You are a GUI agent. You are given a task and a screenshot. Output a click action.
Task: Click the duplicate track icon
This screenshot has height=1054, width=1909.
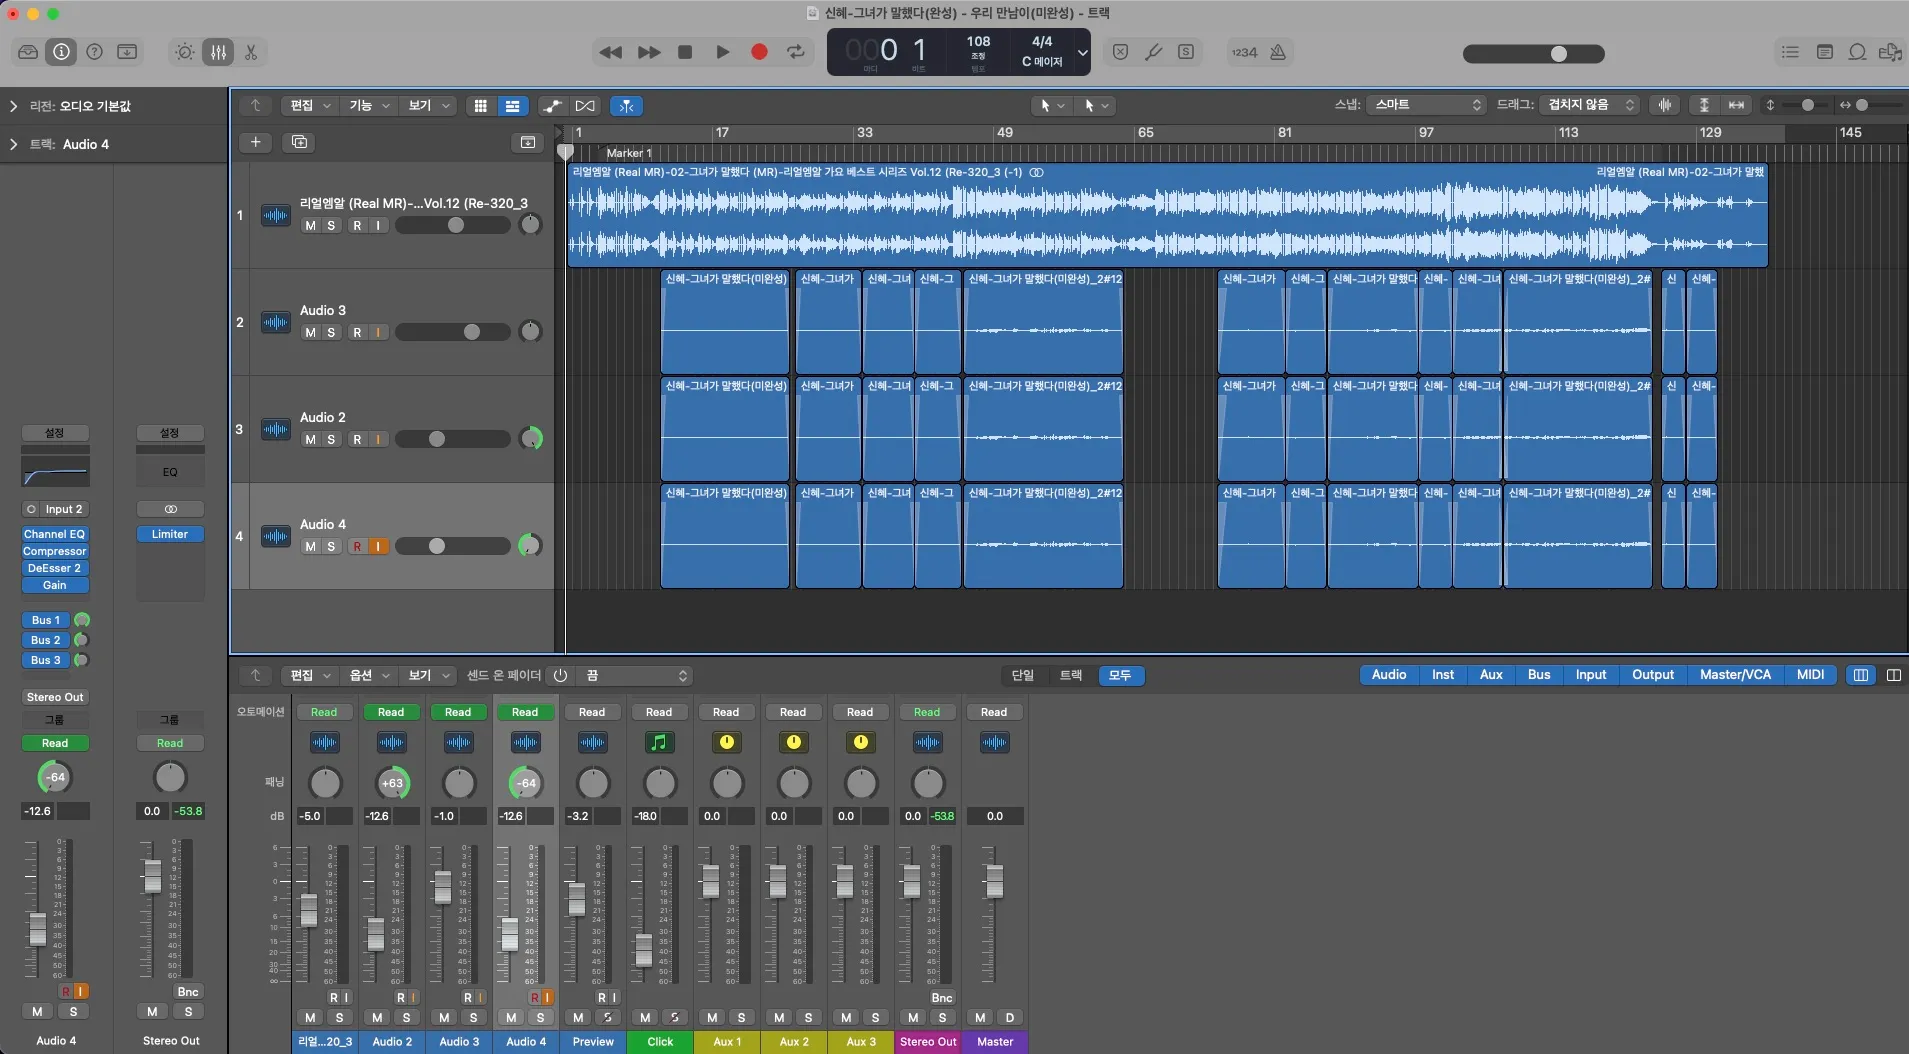pos(299,142)
